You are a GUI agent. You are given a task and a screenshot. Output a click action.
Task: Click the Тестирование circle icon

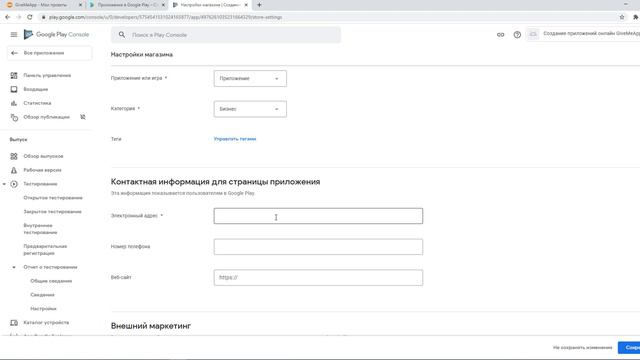[x=14, y=184]
